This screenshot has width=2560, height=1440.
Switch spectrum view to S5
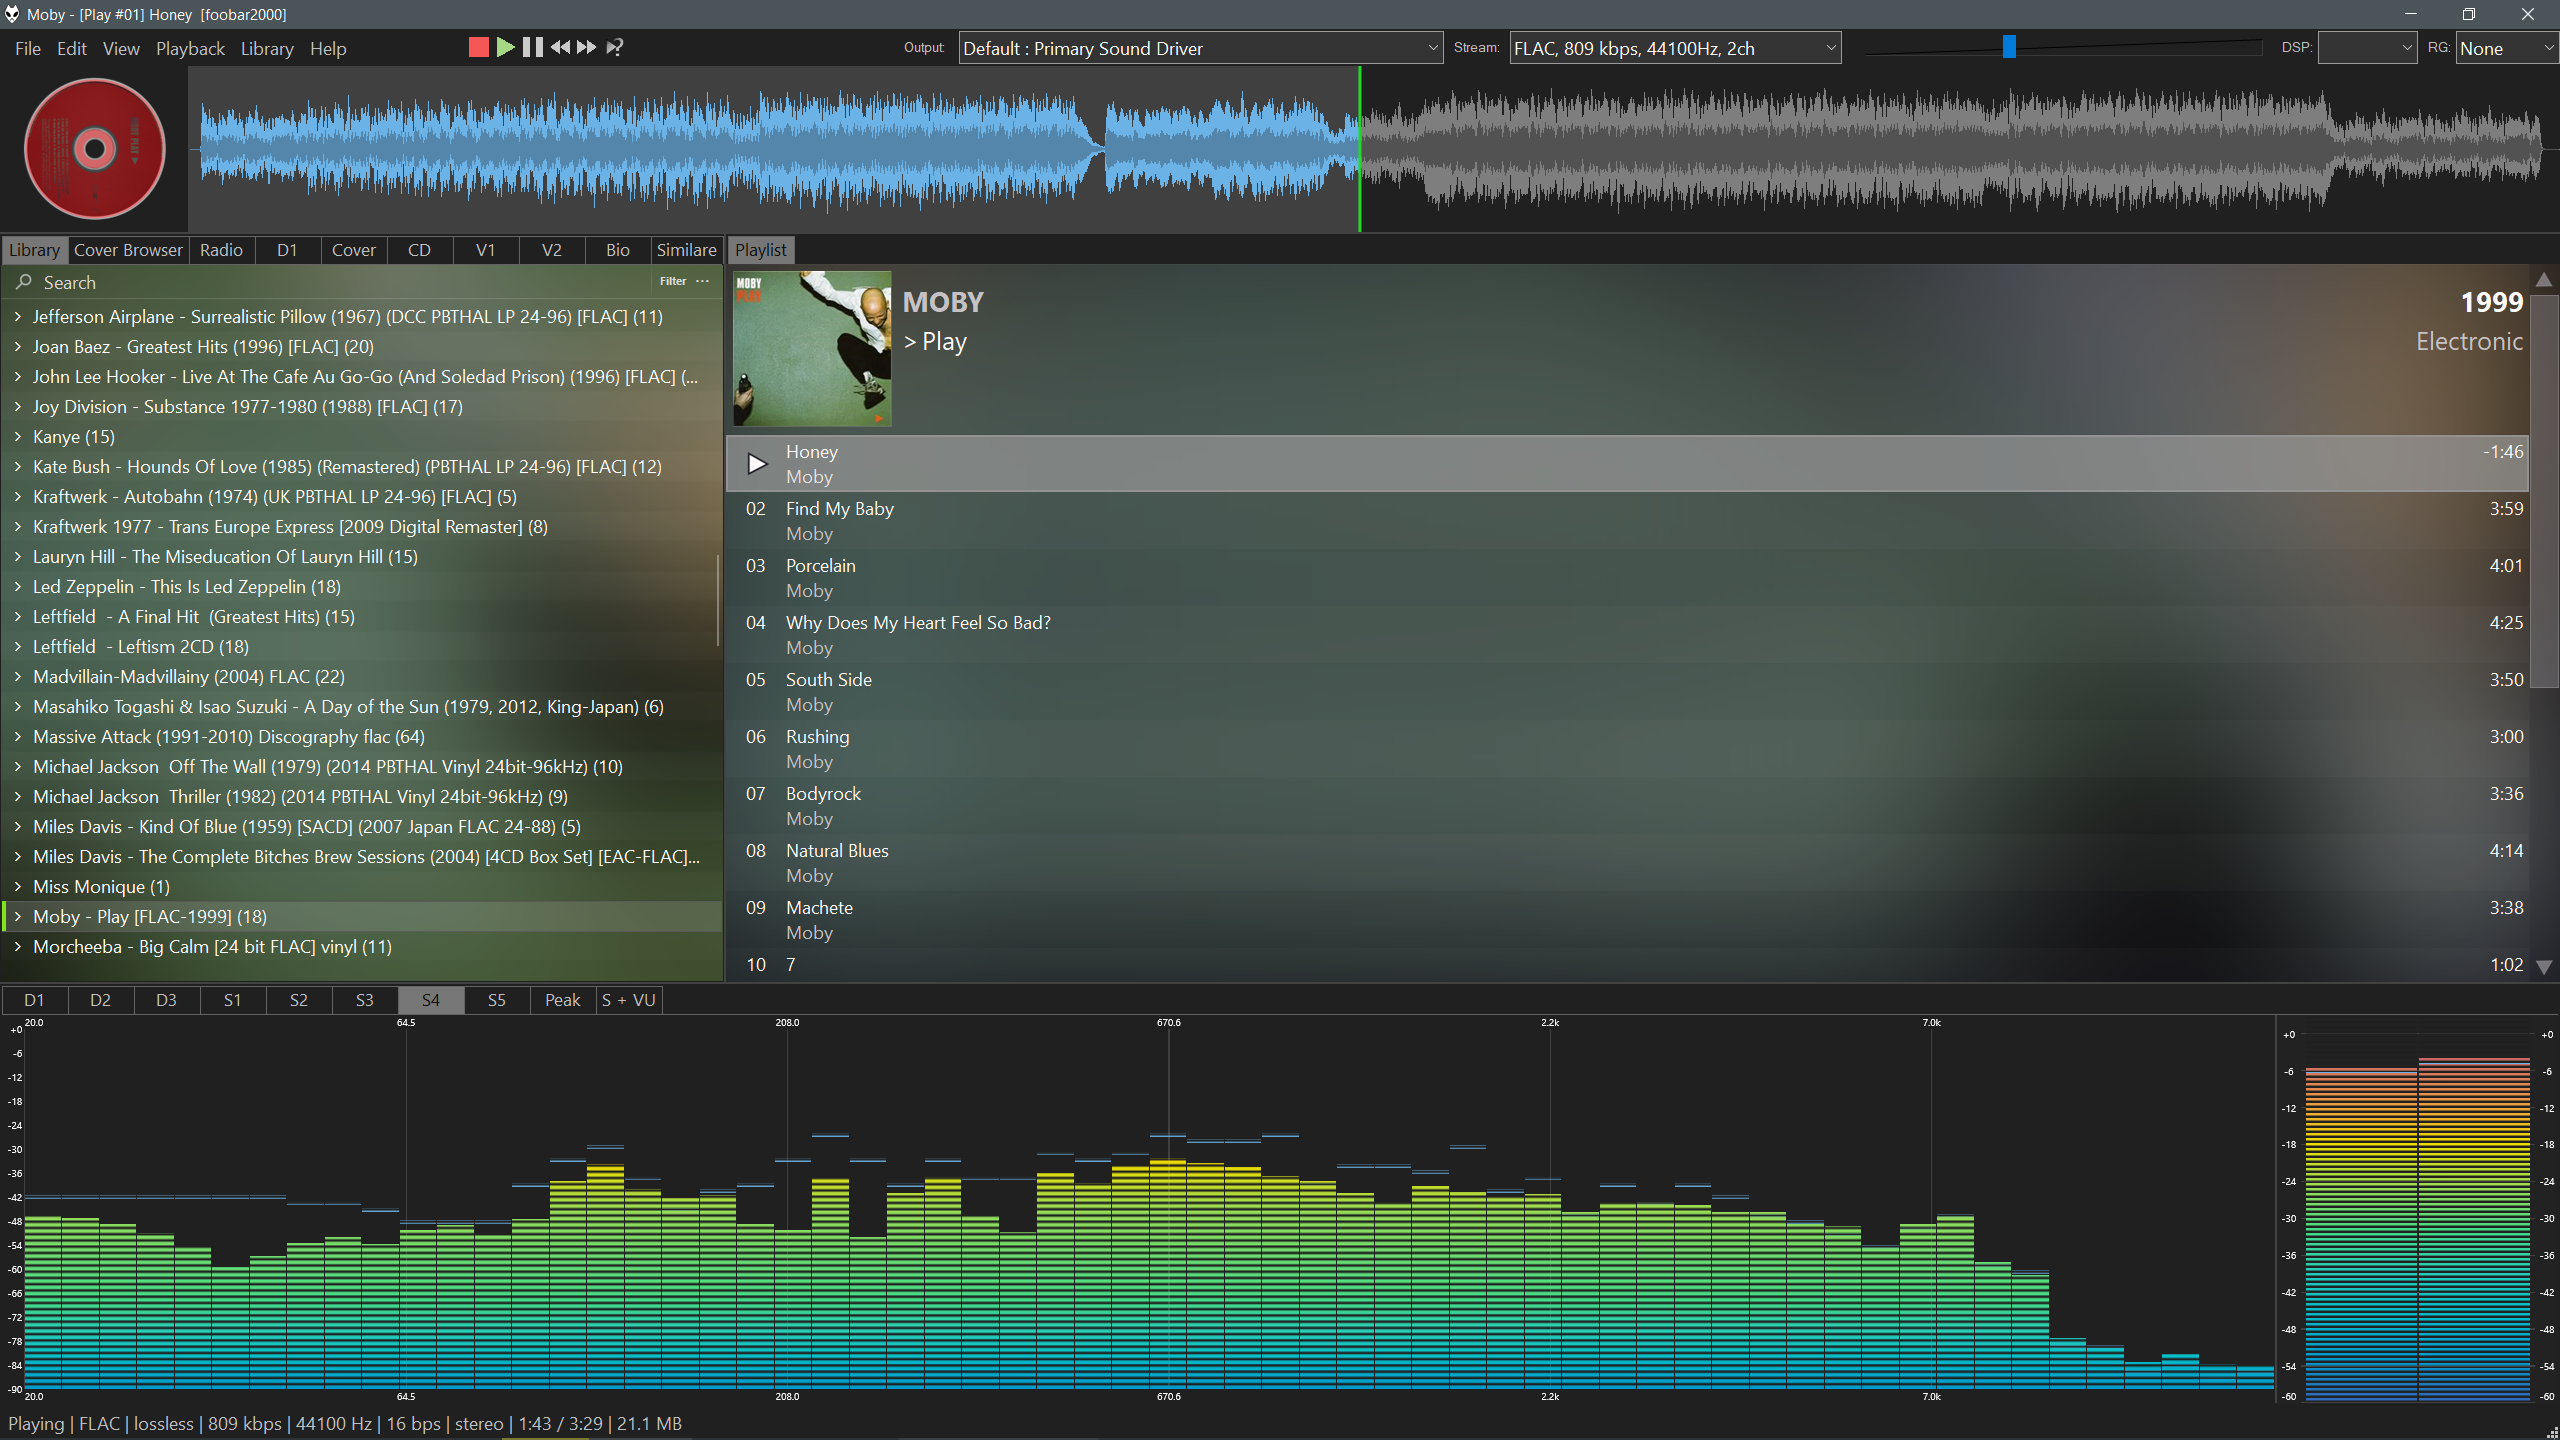(x=496, y=1000)
